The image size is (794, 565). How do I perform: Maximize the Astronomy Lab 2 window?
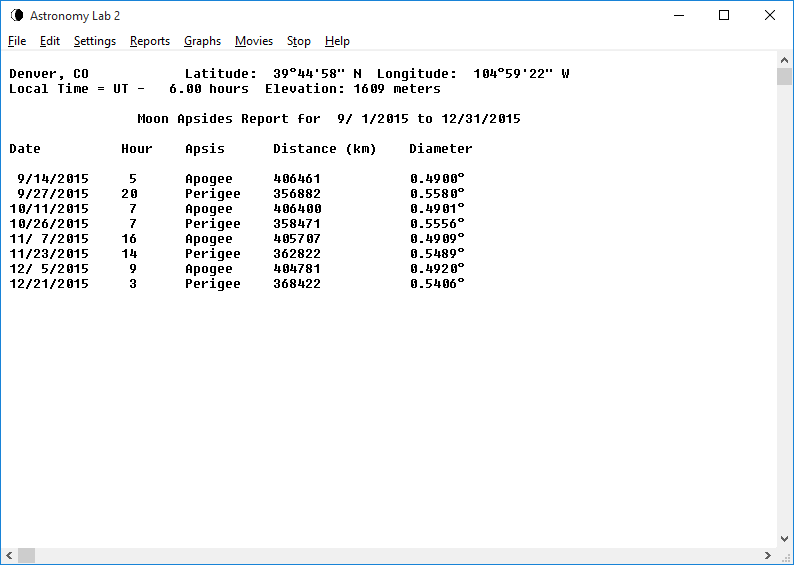(x=724, y=16)
